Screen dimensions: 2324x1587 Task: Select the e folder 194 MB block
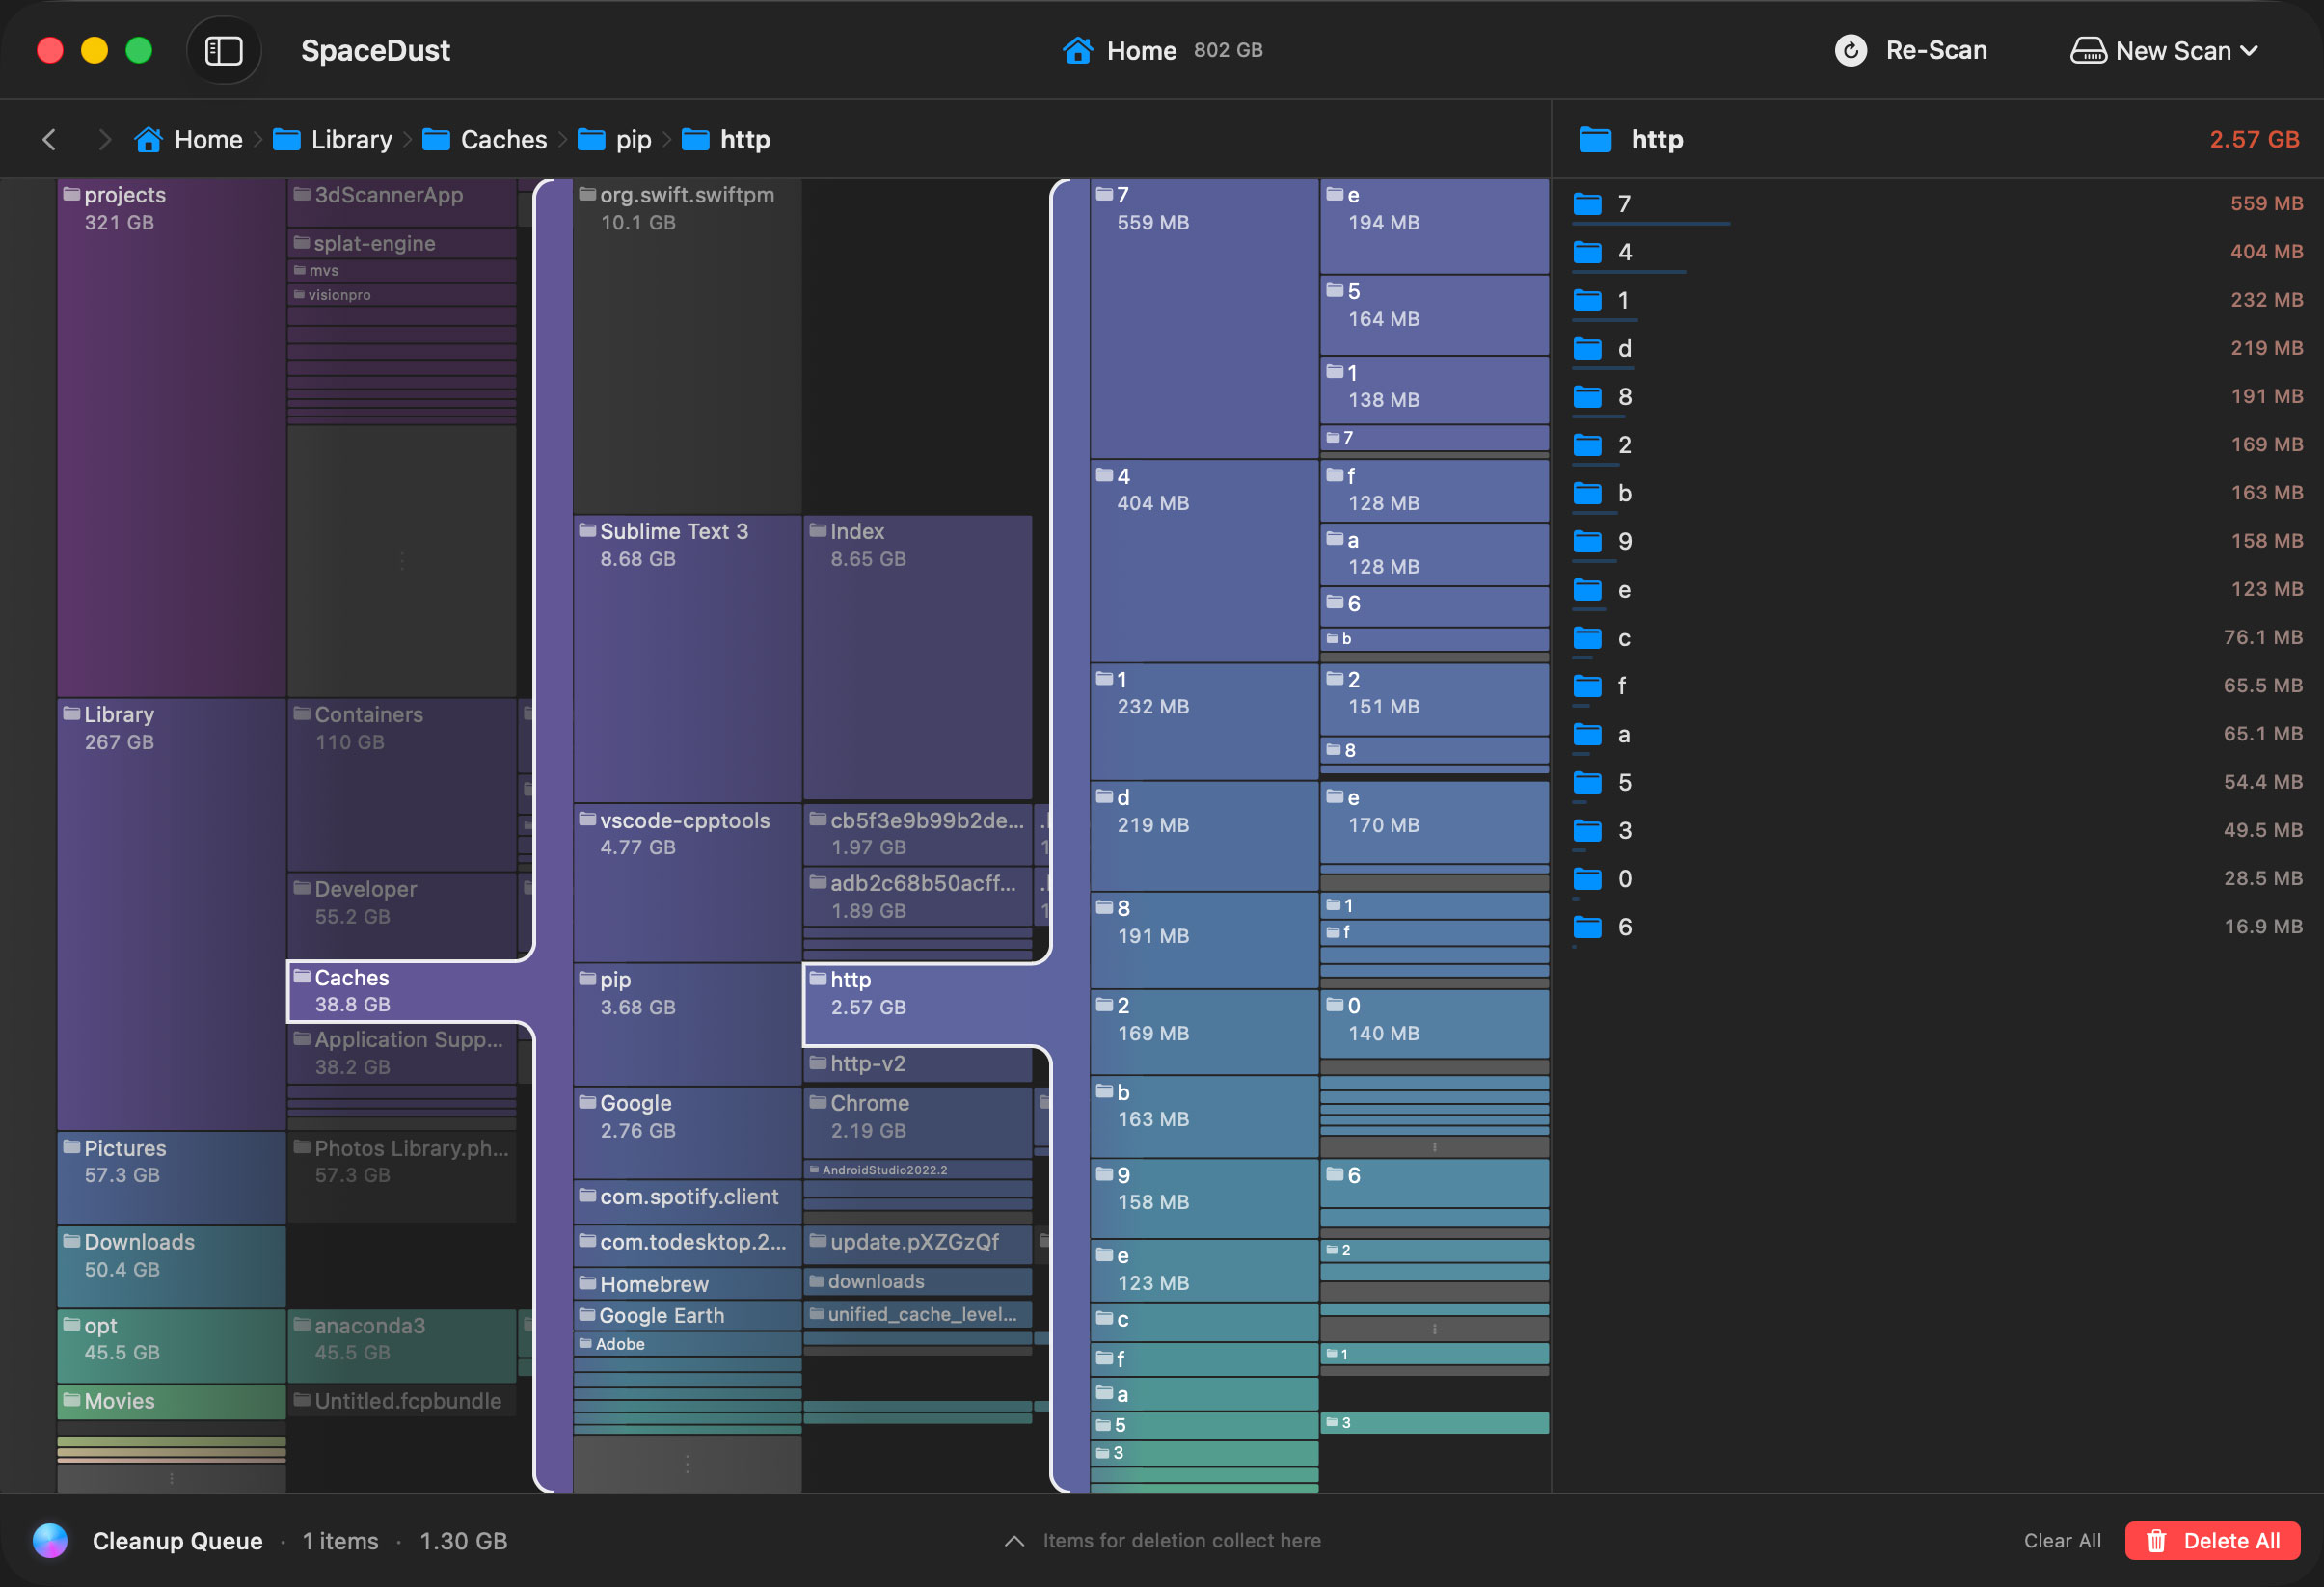point(1434,226)
